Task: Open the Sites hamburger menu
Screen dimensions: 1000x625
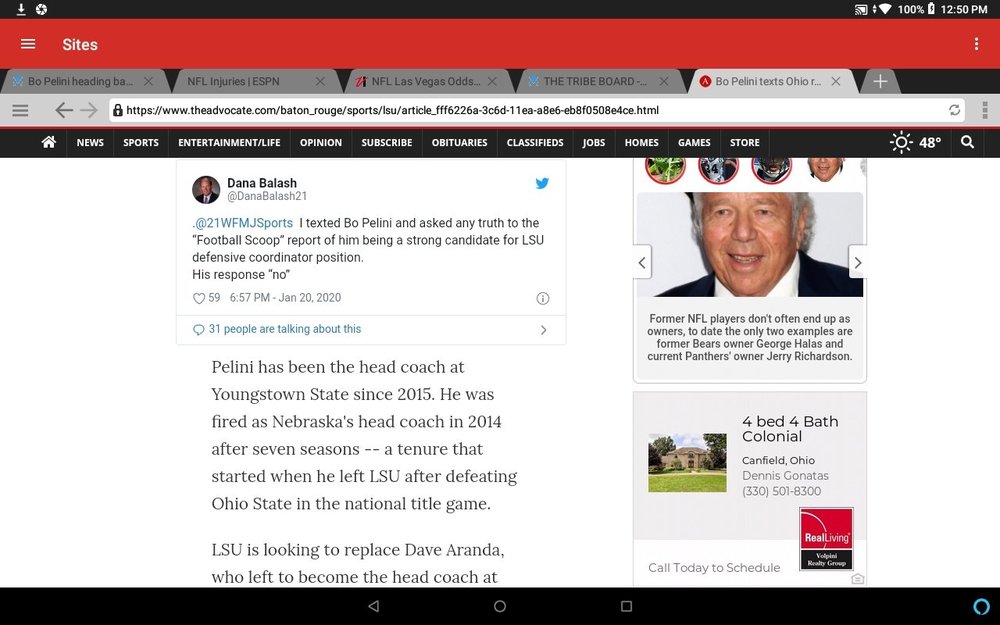Action: pyautogui.click(x=28, y=44)
